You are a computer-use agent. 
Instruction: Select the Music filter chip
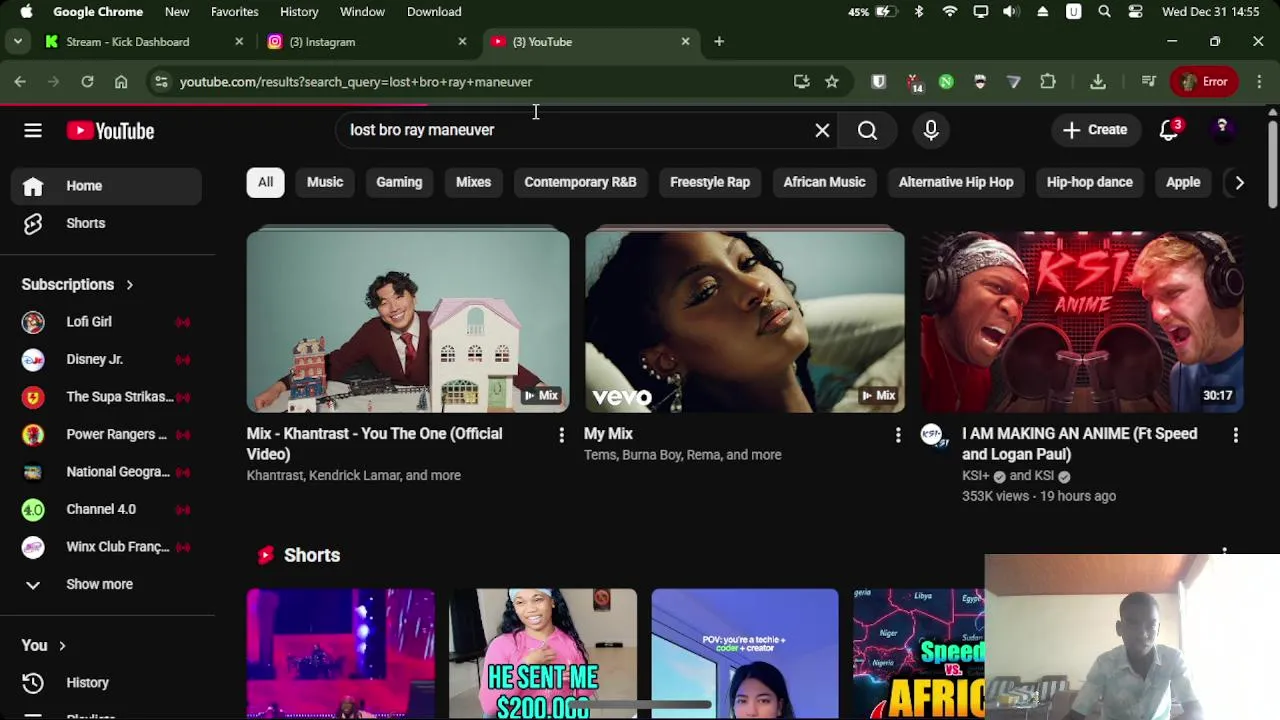pos(325,182)
